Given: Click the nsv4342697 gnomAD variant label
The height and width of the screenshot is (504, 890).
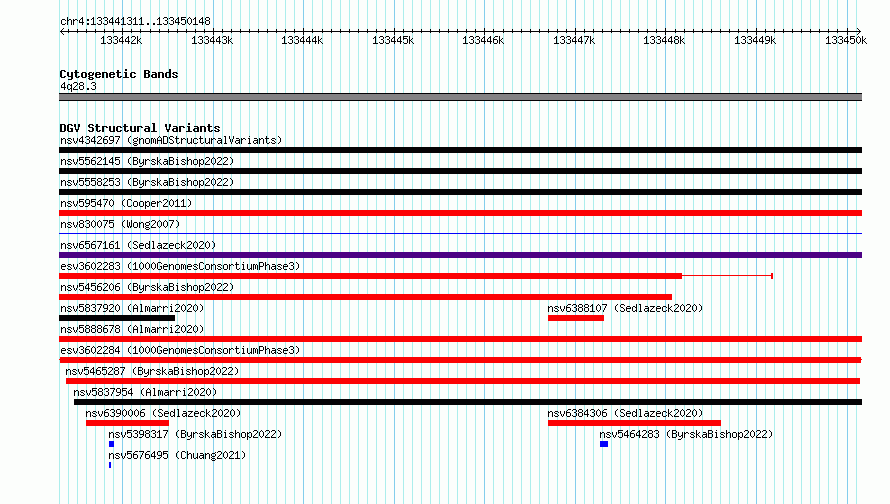Looking at the screenshot, I should (x=171, y=140).
